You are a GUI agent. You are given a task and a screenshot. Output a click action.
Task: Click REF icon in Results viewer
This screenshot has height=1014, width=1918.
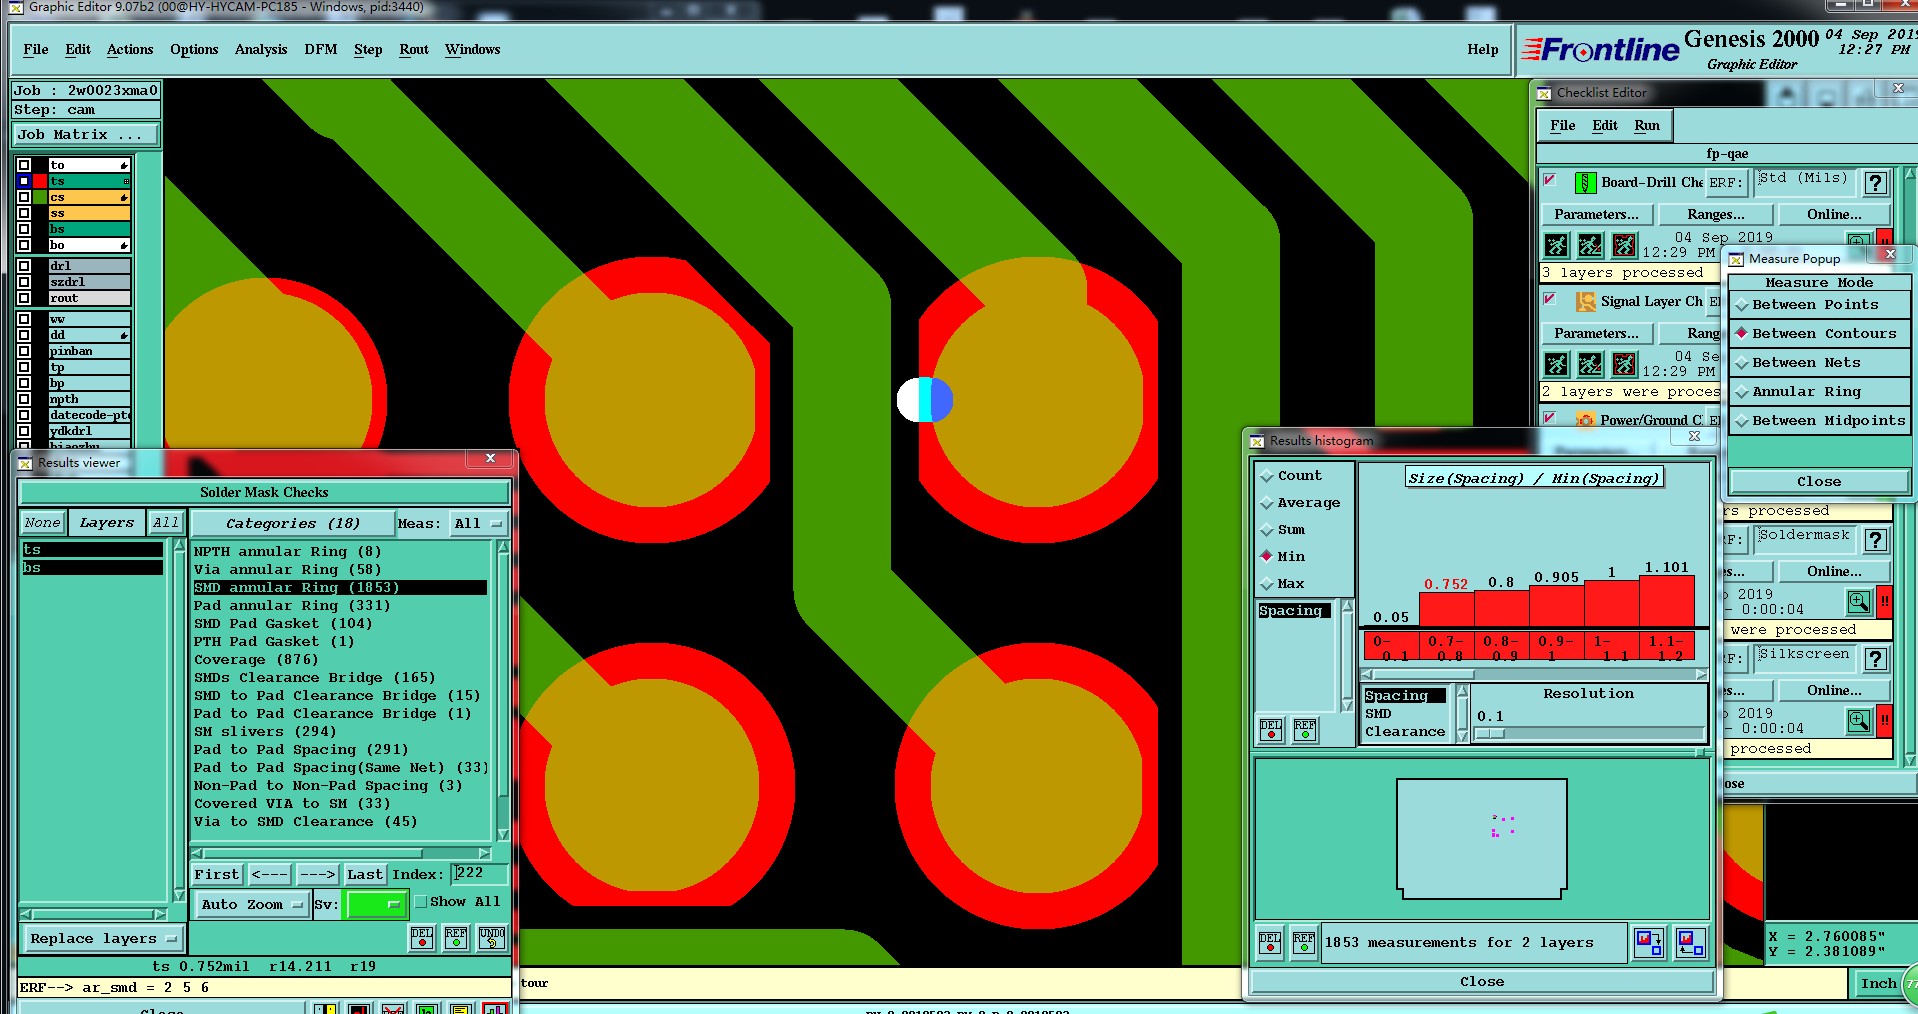coord(456,937)
